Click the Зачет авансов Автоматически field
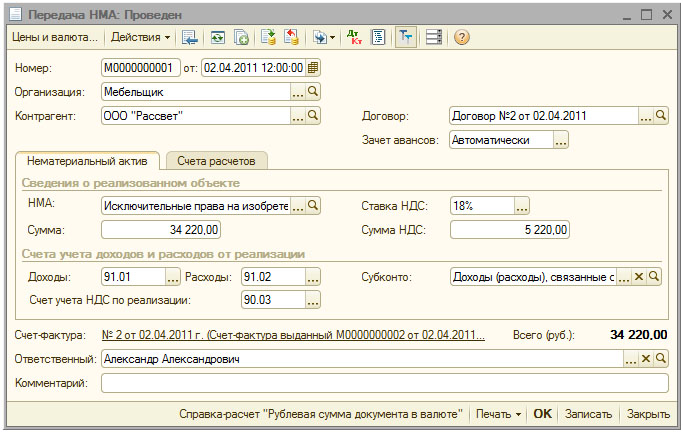This screenshot has width=683, height=434. point(501,140)
